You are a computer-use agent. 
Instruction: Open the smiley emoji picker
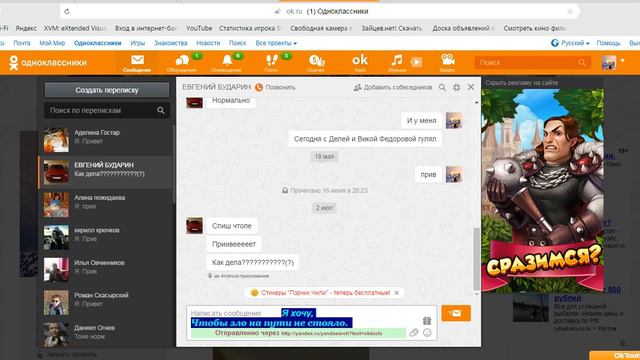tap(427, 333)
